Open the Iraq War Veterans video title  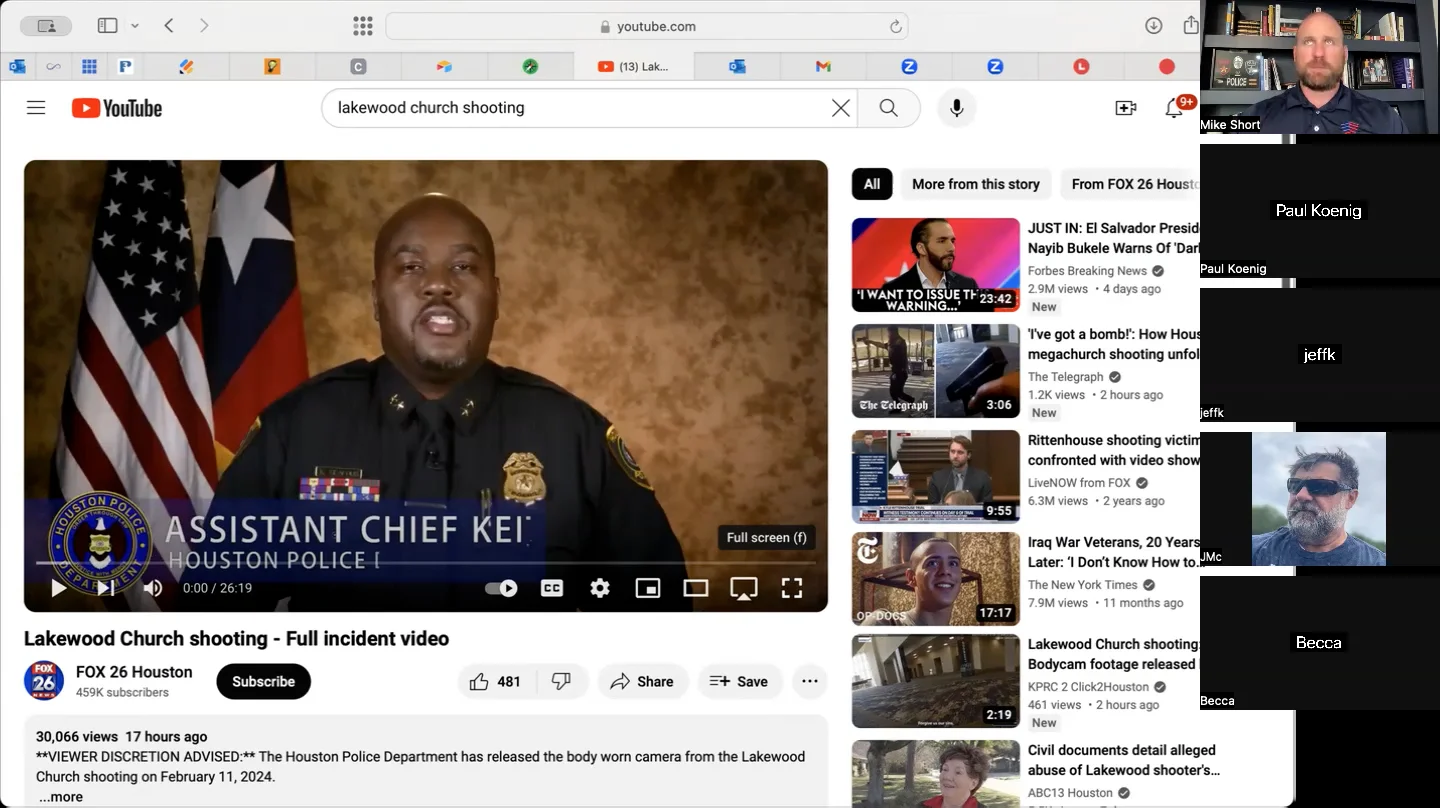pos(1114,552)
